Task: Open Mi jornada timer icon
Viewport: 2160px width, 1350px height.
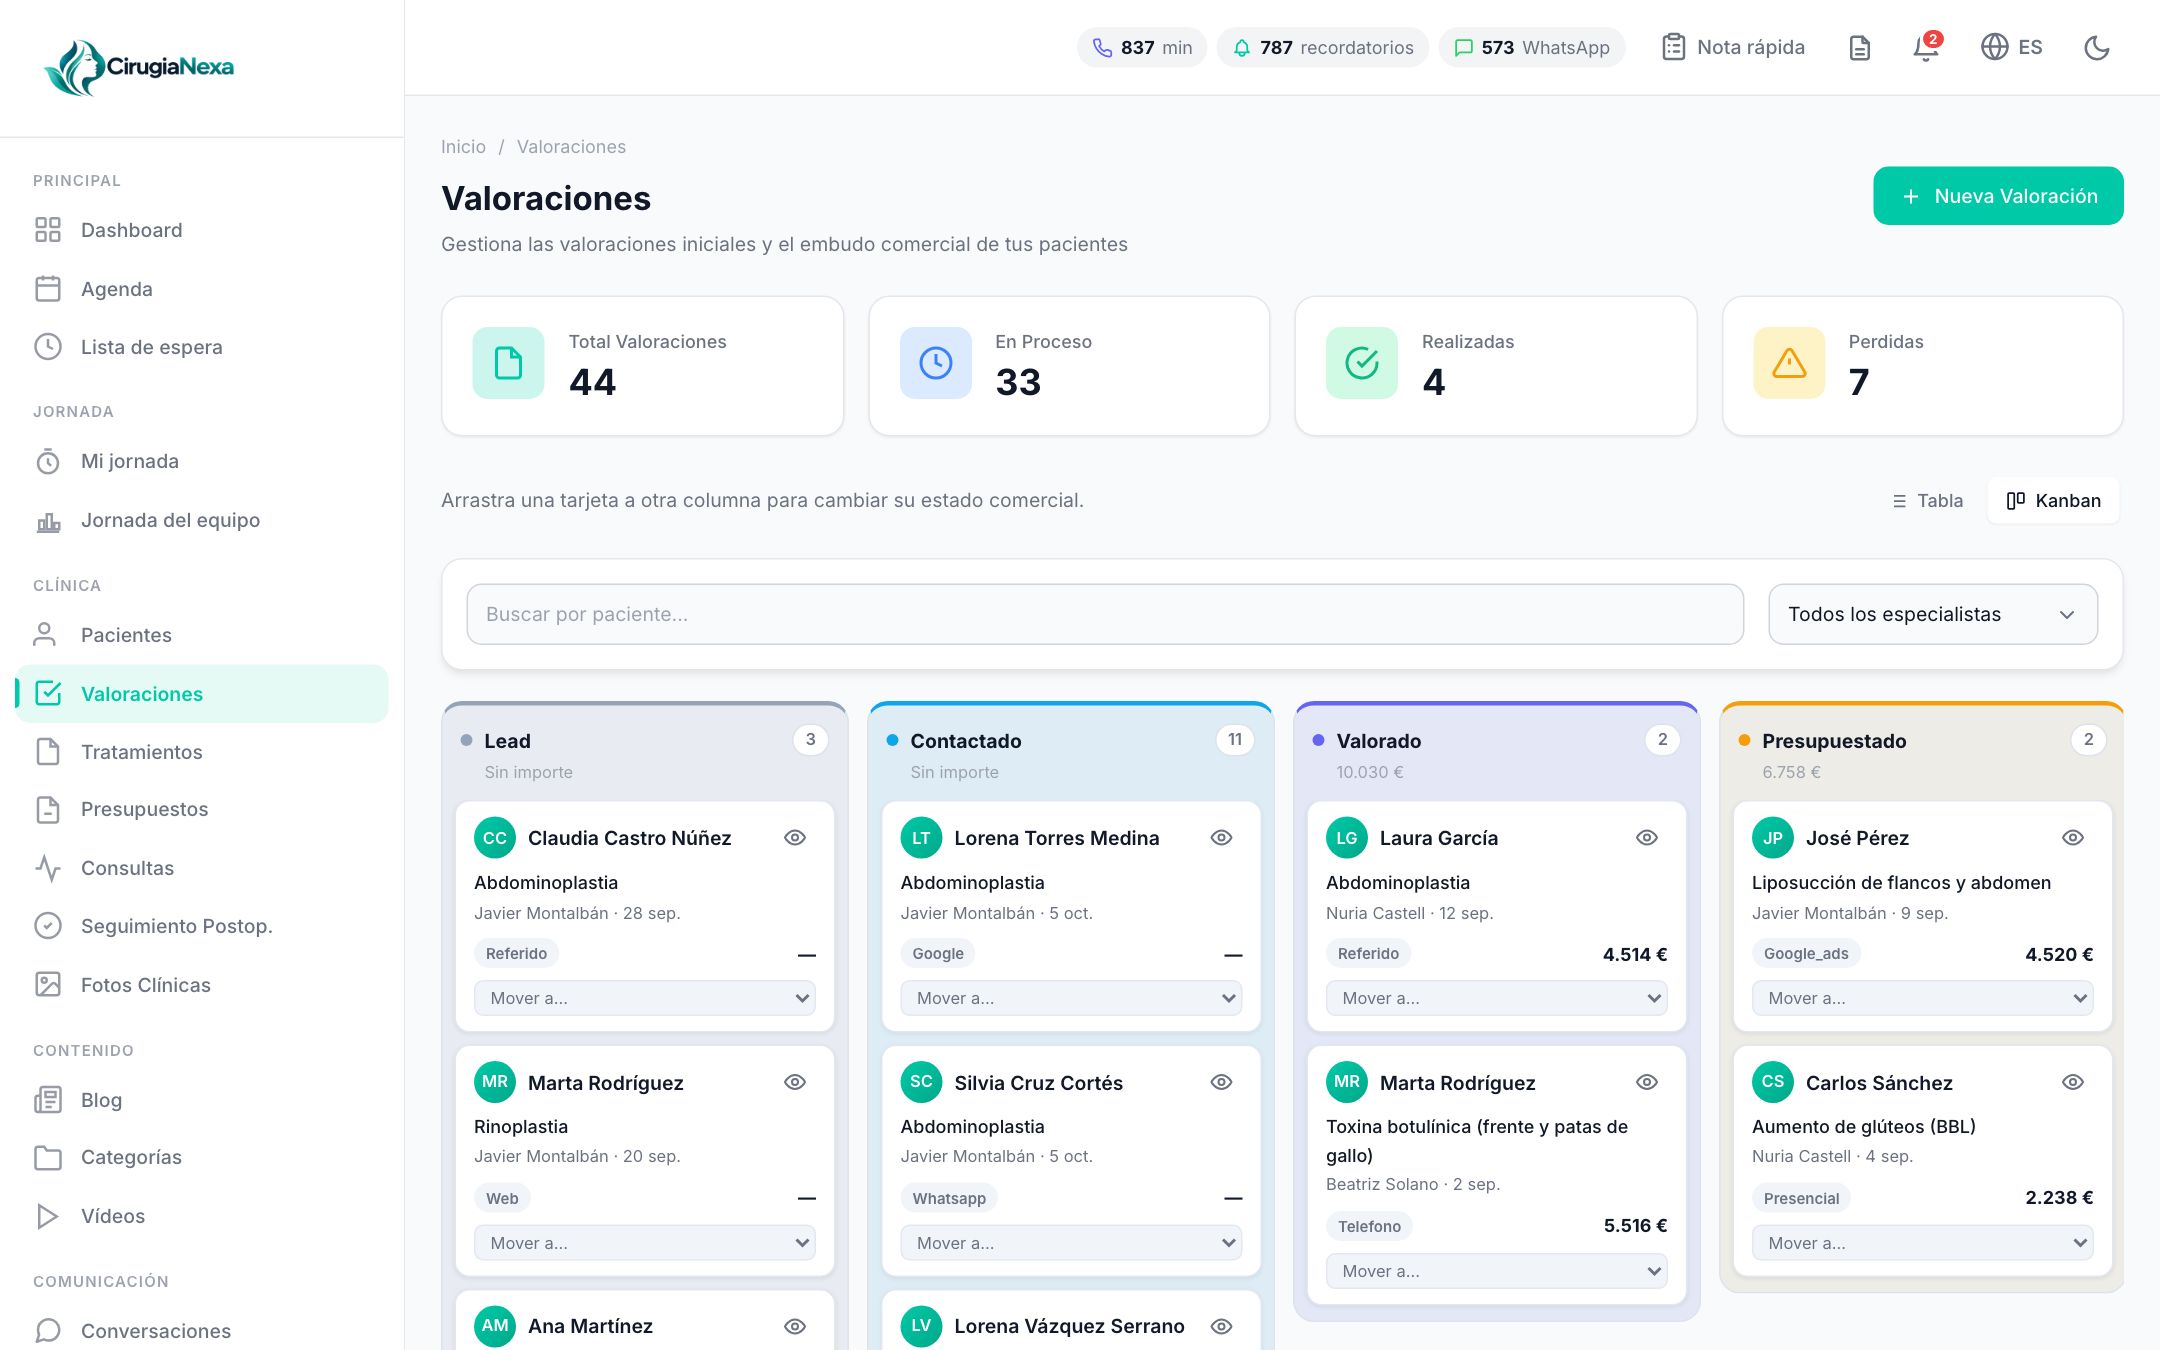Action: coord(48,461)
